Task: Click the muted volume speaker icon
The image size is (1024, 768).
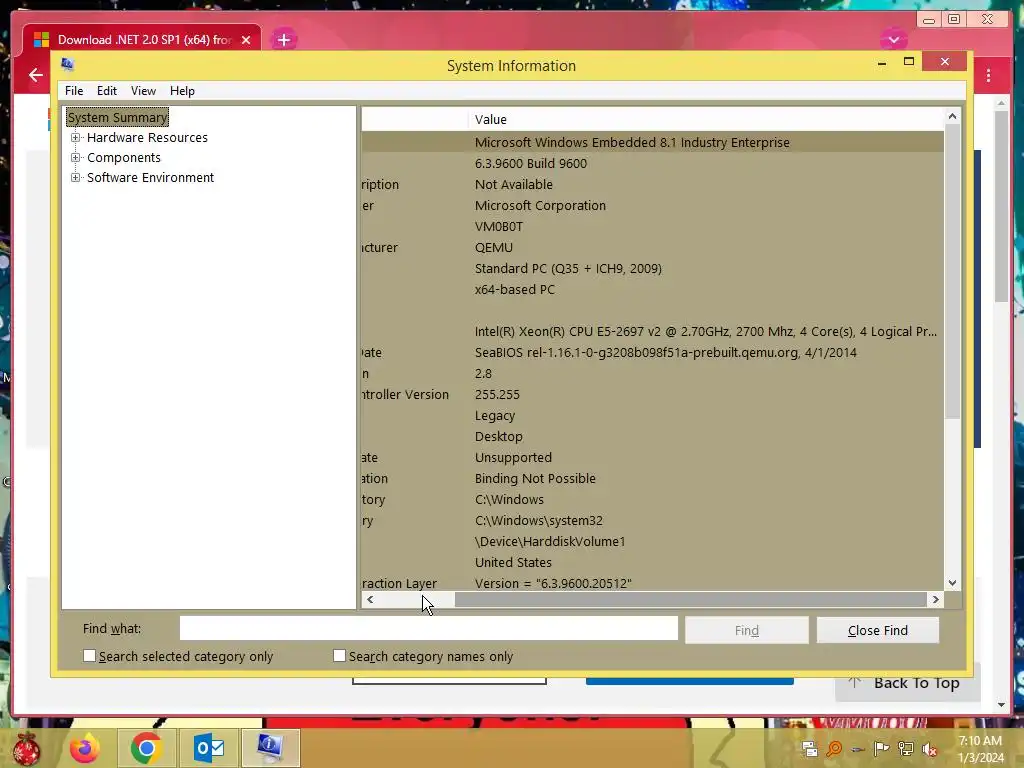Action: coord(930,750)
